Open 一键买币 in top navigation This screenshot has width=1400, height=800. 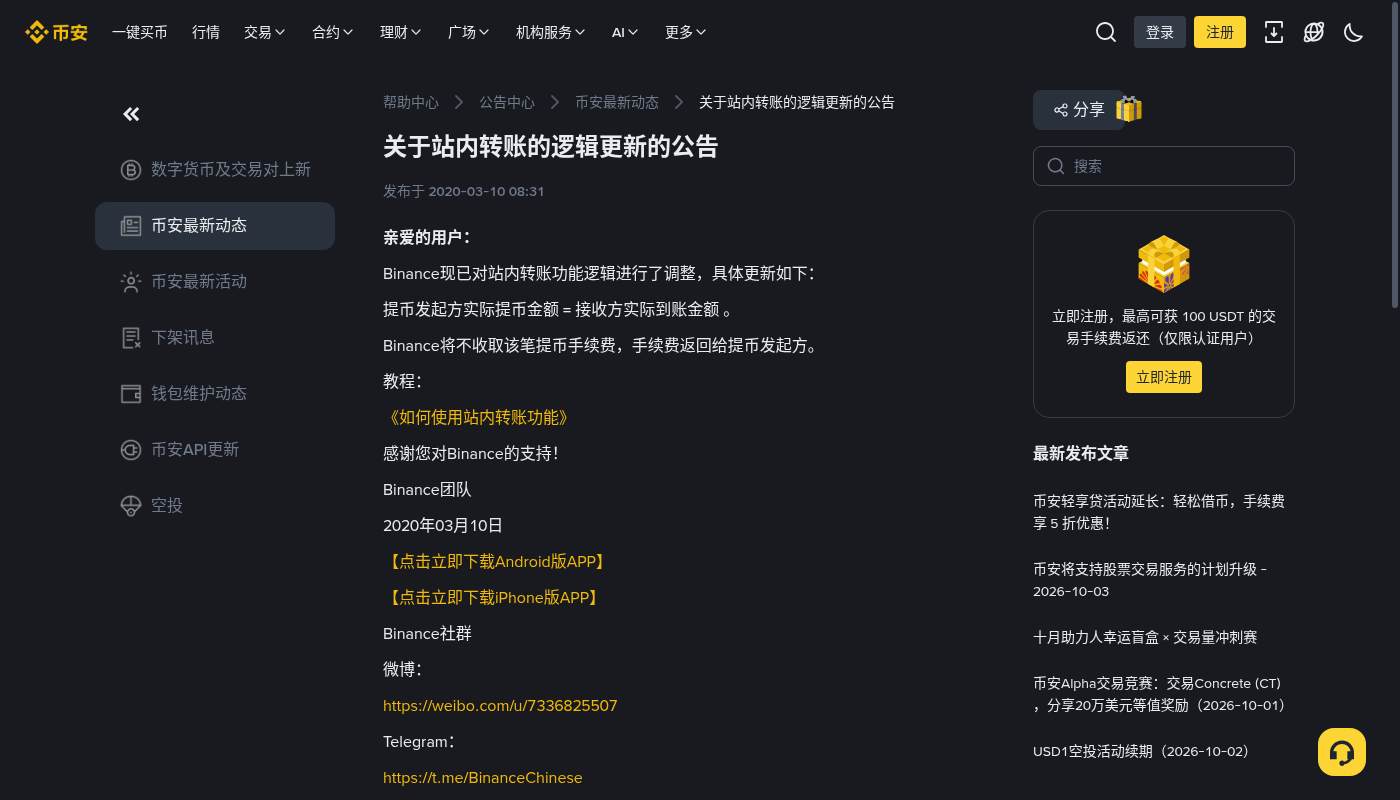(x=140, y=32)
